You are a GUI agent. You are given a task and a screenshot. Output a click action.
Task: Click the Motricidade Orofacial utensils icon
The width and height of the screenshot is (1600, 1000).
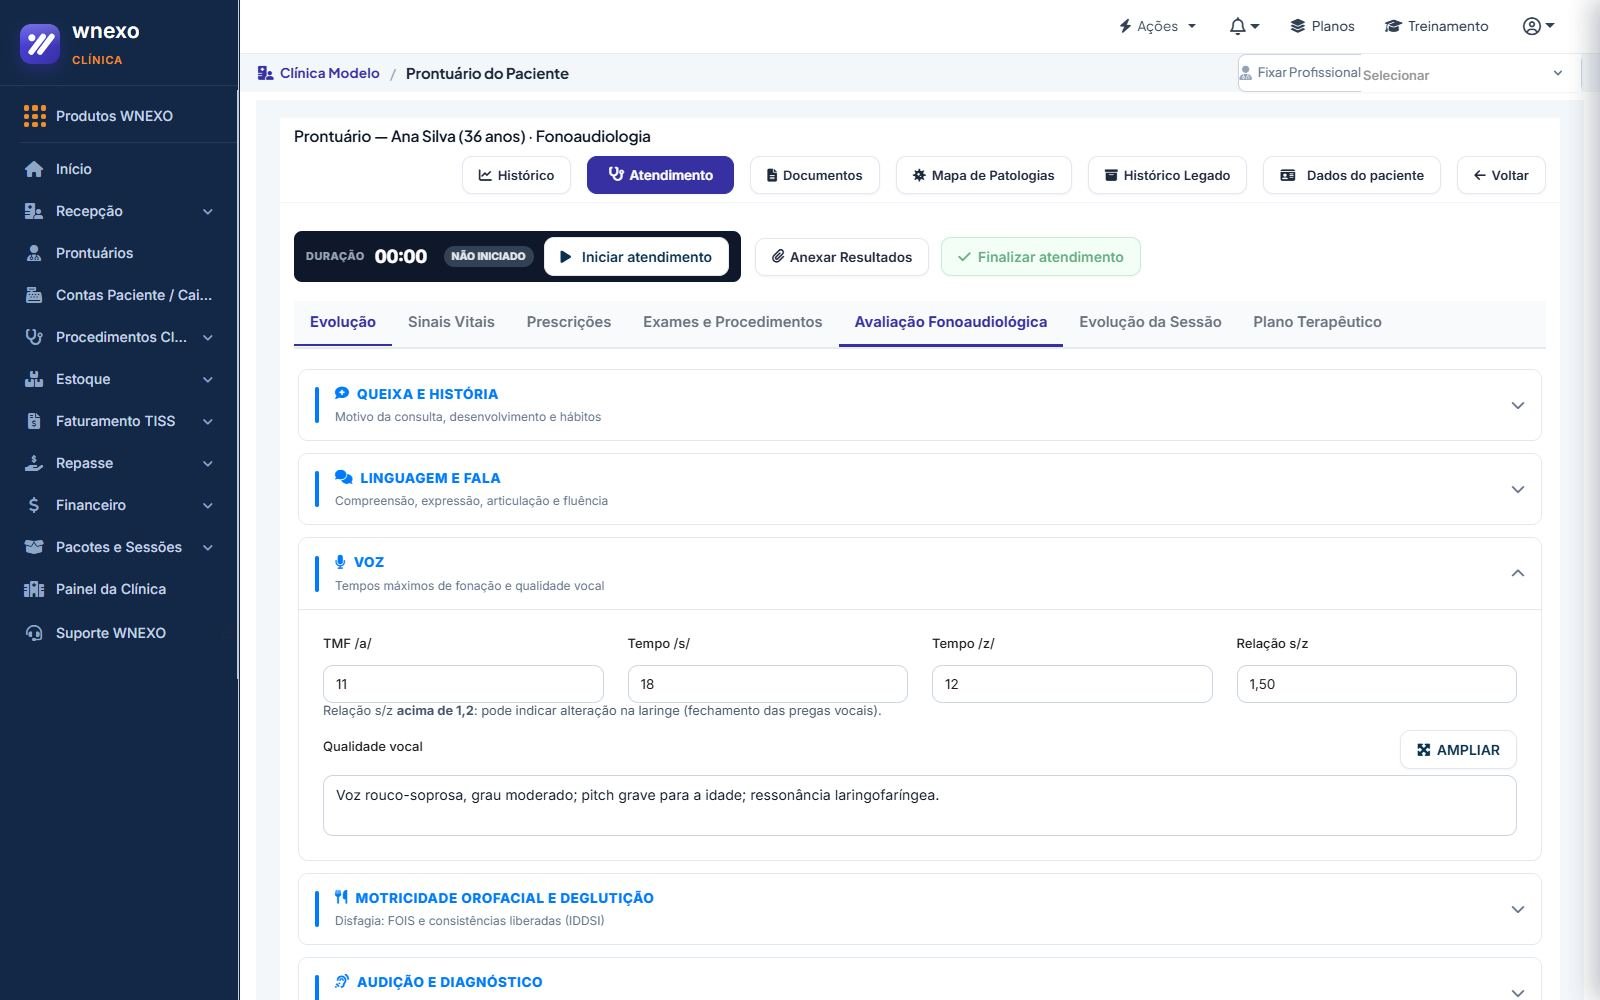coord(341,897)
